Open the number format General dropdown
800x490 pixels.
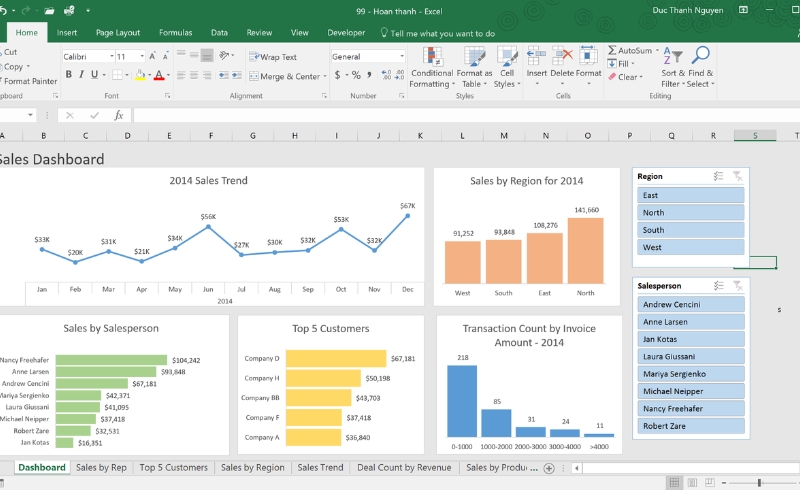click(402, 56)
